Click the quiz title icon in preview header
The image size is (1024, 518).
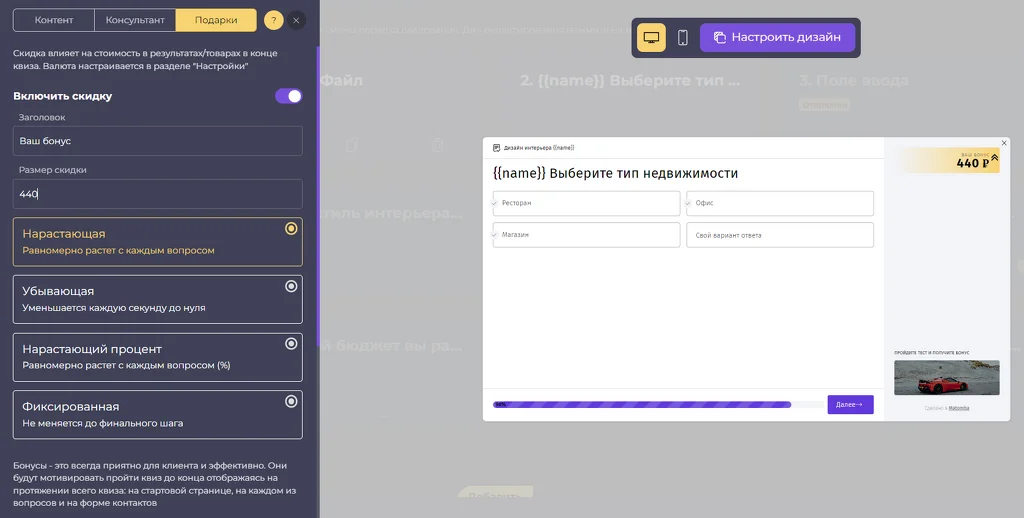click(496, 148)
